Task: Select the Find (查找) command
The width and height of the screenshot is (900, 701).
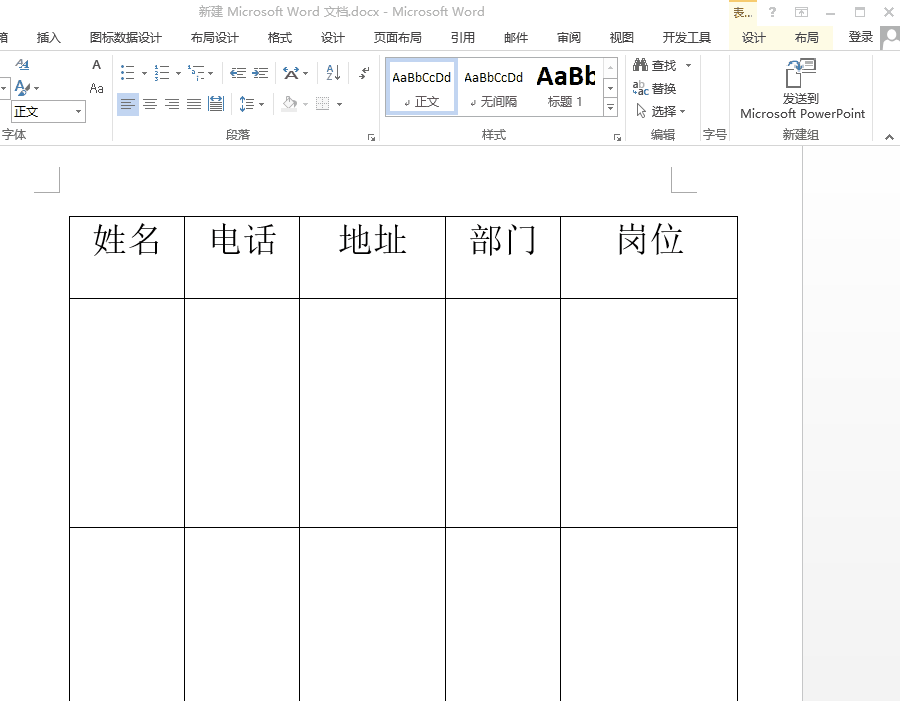Action: pyautogui.click(x=660, y=63)
